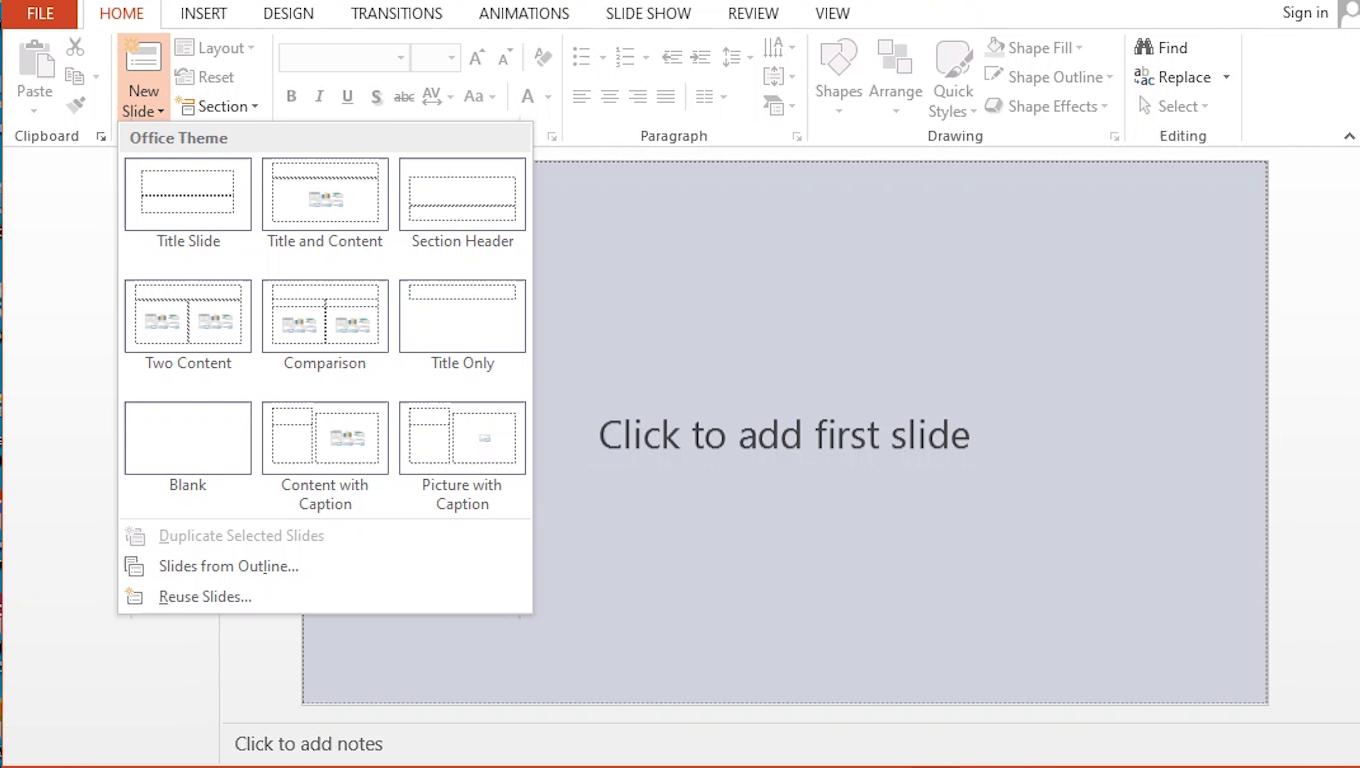Click the Increase Font Size icon
The width and height of the screenshot is (1360, 768).
click(x=477, y=58)
